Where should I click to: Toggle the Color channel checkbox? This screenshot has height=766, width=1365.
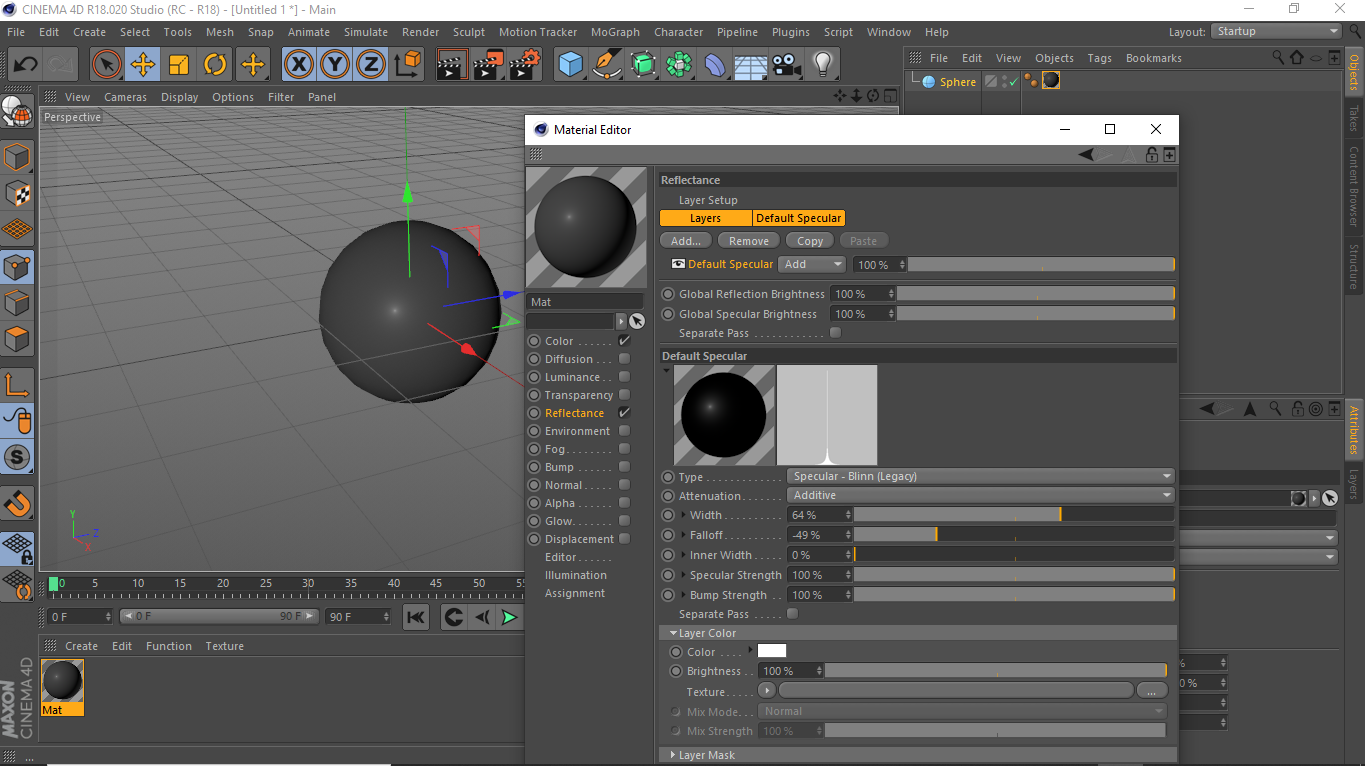click(624, 341)
